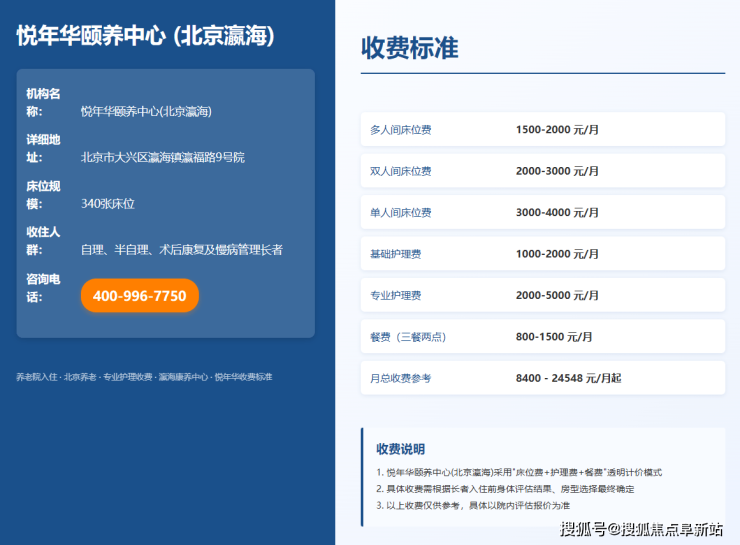Select the 收费说明 heading
The height and width of the screenshot is (545, 740).
[x=401, y=449]
